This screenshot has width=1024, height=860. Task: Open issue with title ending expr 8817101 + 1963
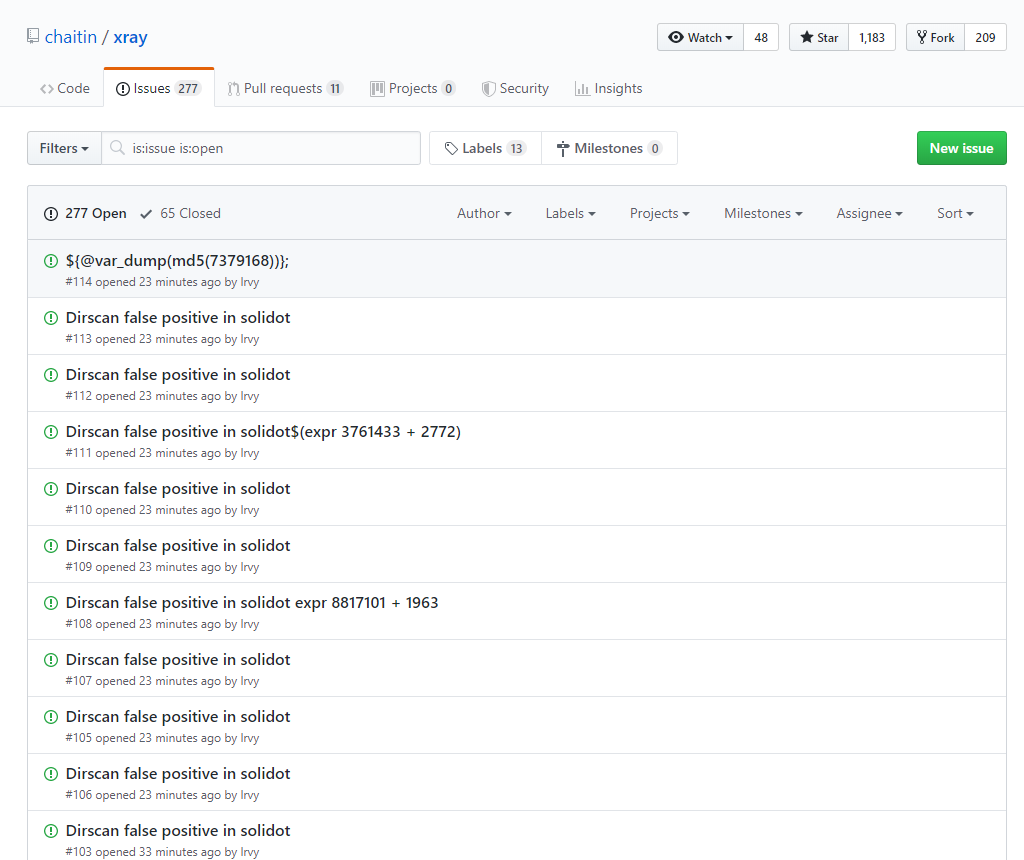tap(252, 603)
